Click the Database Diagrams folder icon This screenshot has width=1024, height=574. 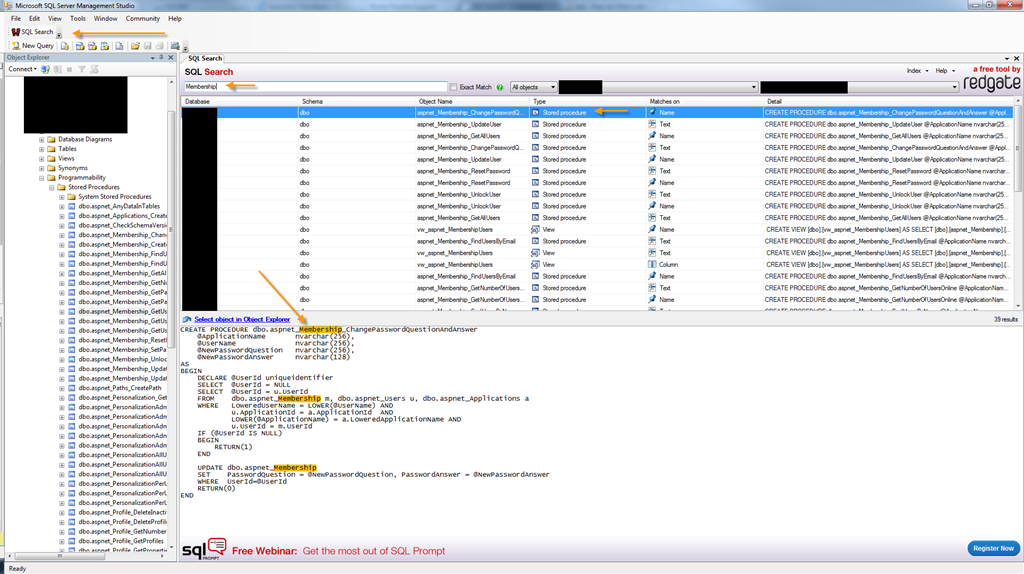[x=51, y=139]
